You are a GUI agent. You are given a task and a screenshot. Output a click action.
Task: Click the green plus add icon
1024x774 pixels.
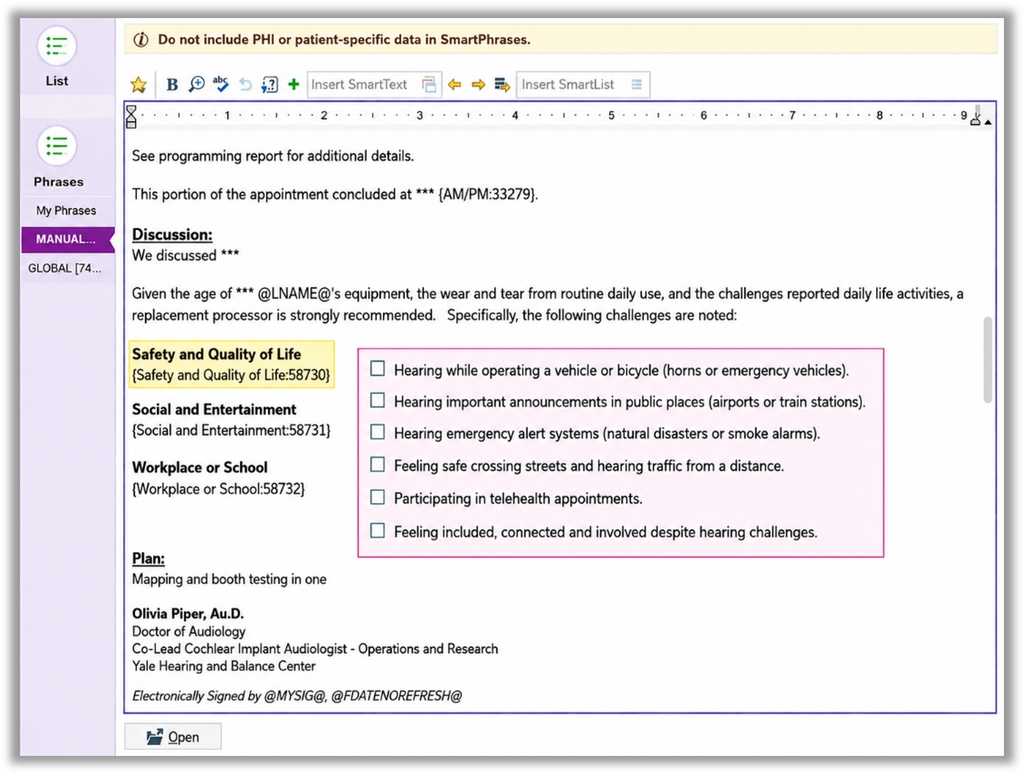(293, 84)
